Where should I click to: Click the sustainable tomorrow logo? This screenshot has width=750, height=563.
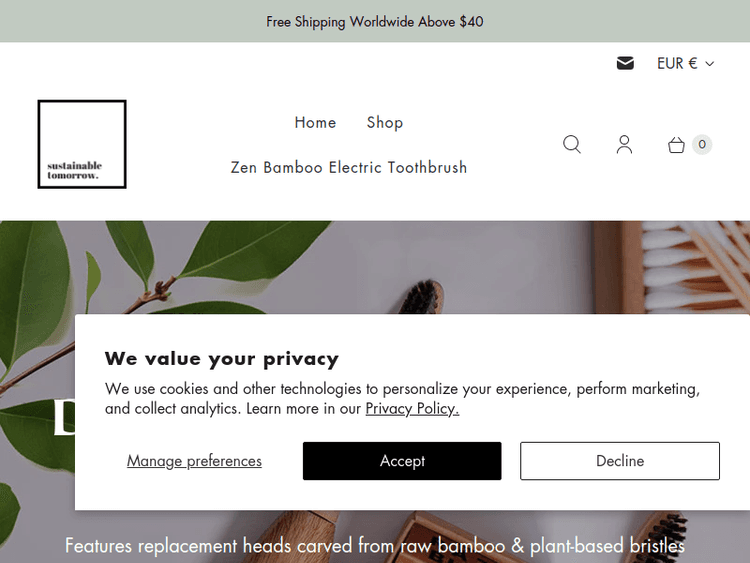82,144
